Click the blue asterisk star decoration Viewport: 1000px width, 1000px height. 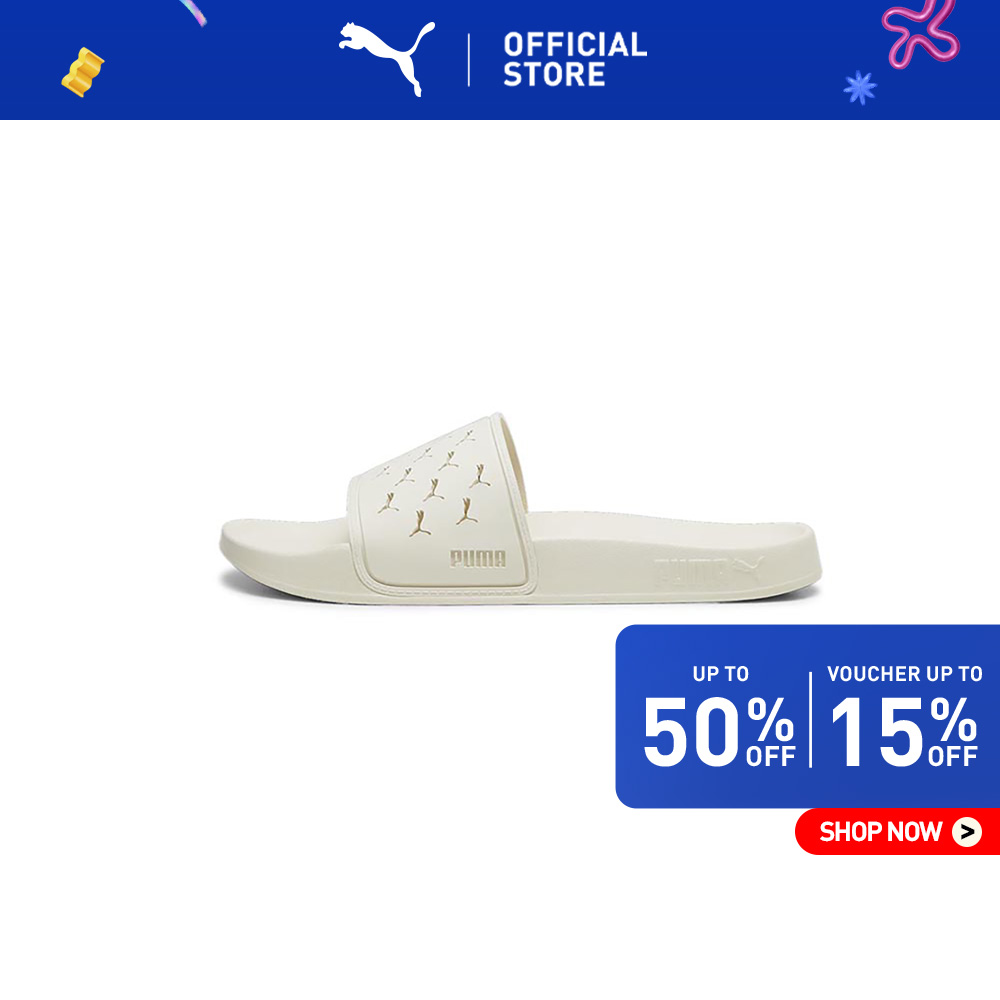coord(860,87)
